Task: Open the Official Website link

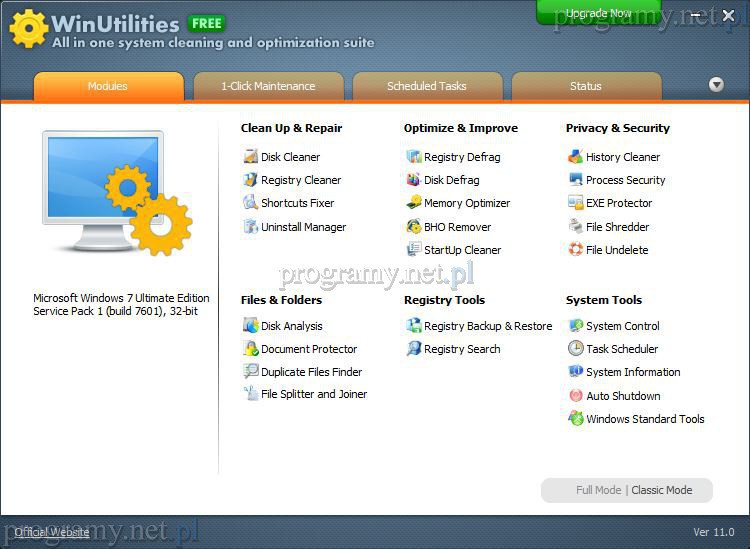Action: click(x=52, y=532)
